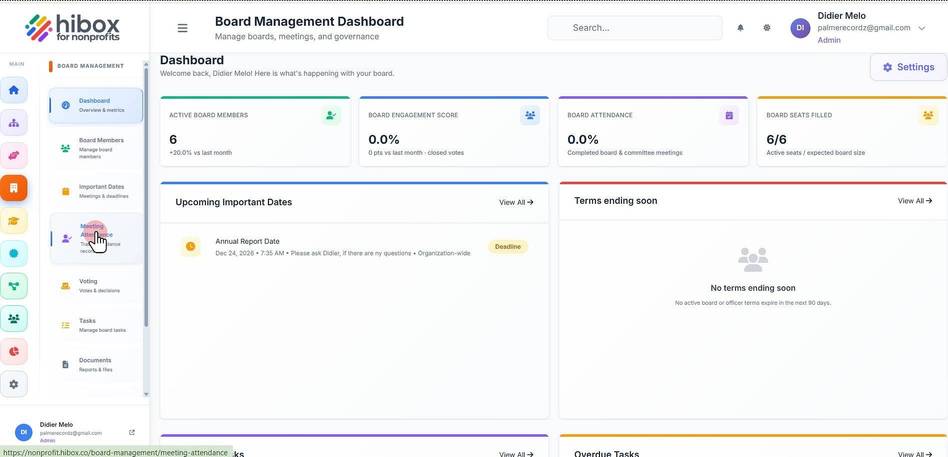The width and height of the screenshot is (948, 457).
Task: Click the DI avatar in top bar
Action: tap(800, 28)
